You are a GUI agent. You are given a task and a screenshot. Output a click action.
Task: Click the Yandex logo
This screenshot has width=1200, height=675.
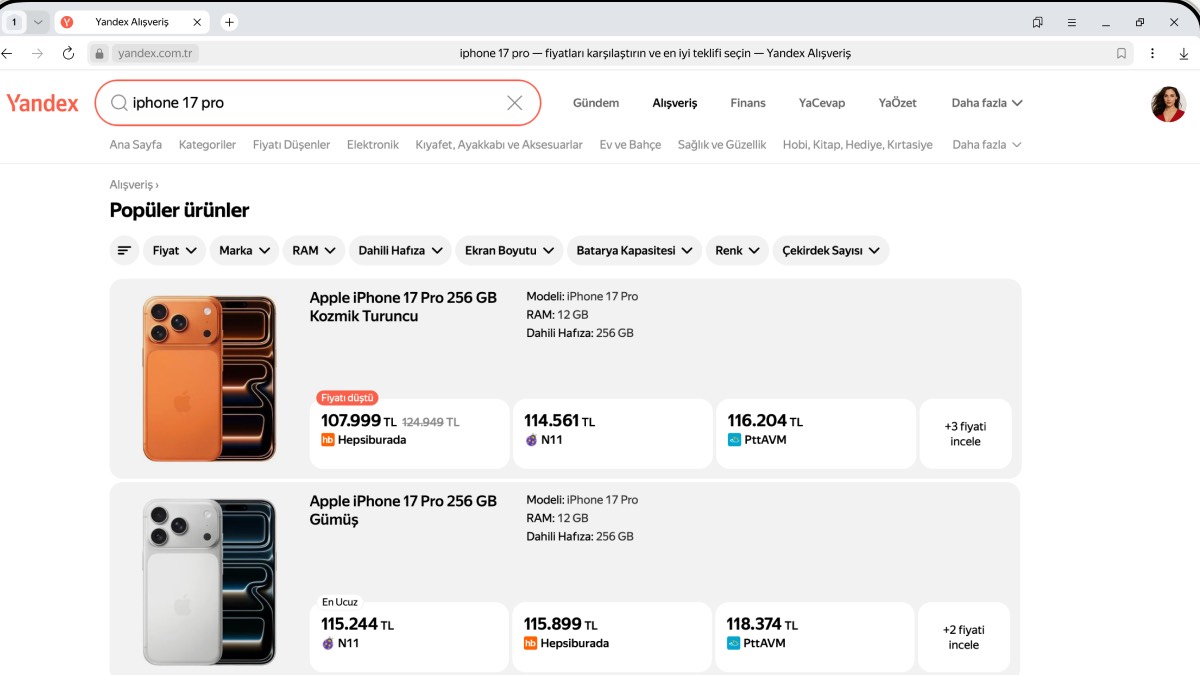click(x=42, y=103)
